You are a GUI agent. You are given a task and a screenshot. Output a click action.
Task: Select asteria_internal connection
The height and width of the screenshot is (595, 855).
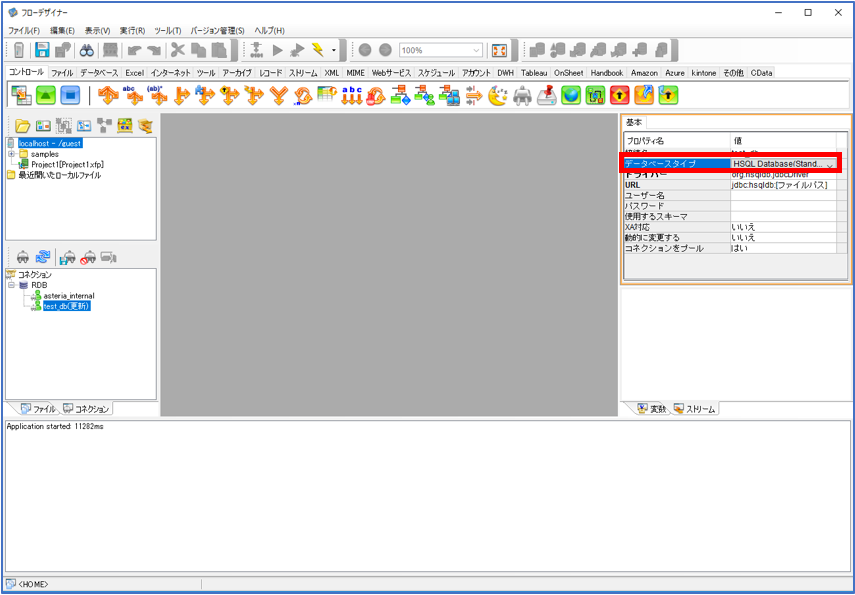point(69,296)
